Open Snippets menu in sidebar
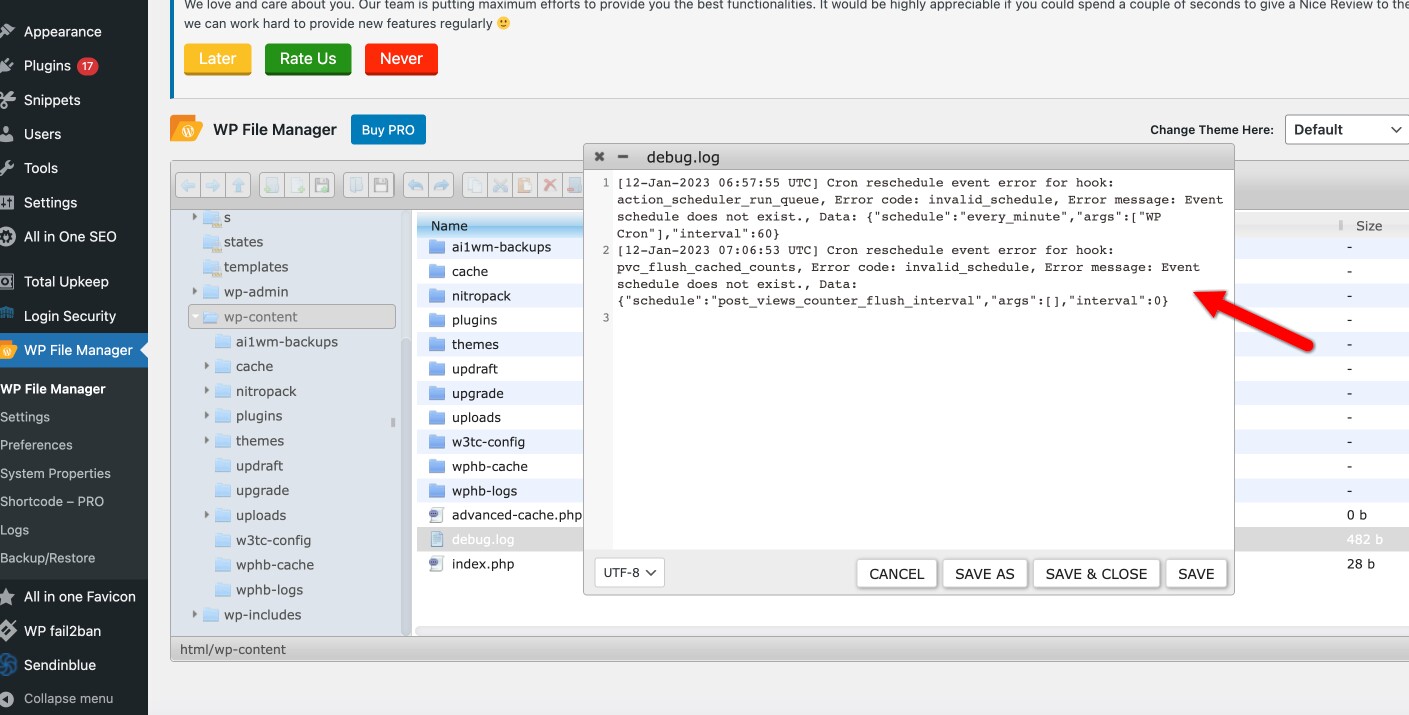Viewport: 1409px width, 715px height. [x=52, y=100]
